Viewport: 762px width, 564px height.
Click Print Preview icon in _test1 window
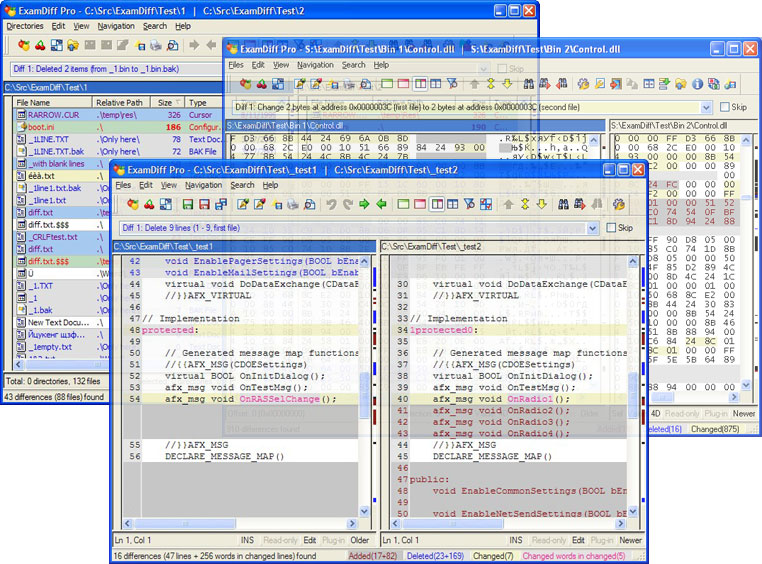310,205
